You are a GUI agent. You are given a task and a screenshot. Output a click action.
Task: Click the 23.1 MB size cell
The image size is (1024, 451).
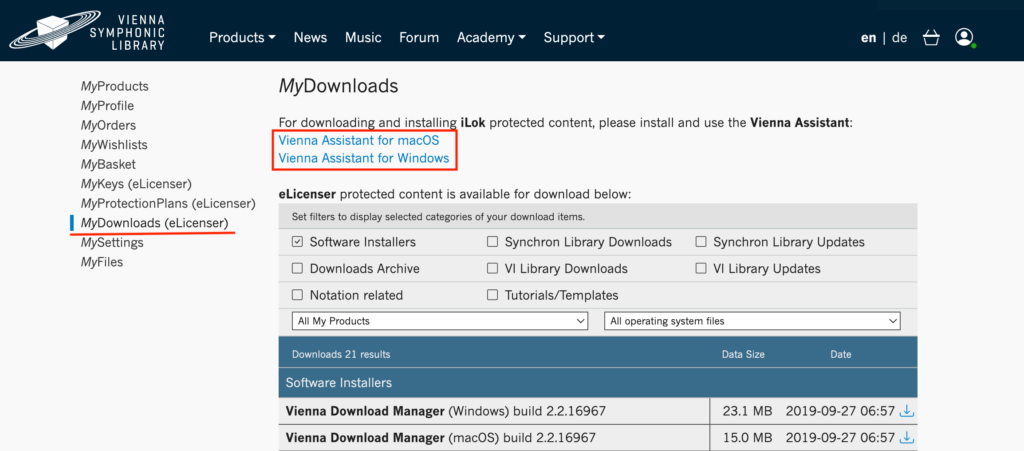point(747,411)
